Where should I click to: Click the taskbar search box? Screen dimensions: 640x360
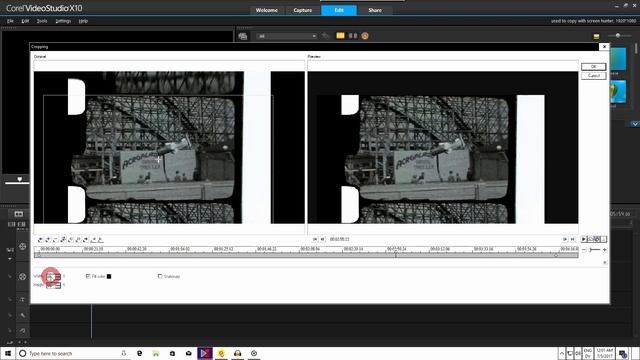click(73, 353)
